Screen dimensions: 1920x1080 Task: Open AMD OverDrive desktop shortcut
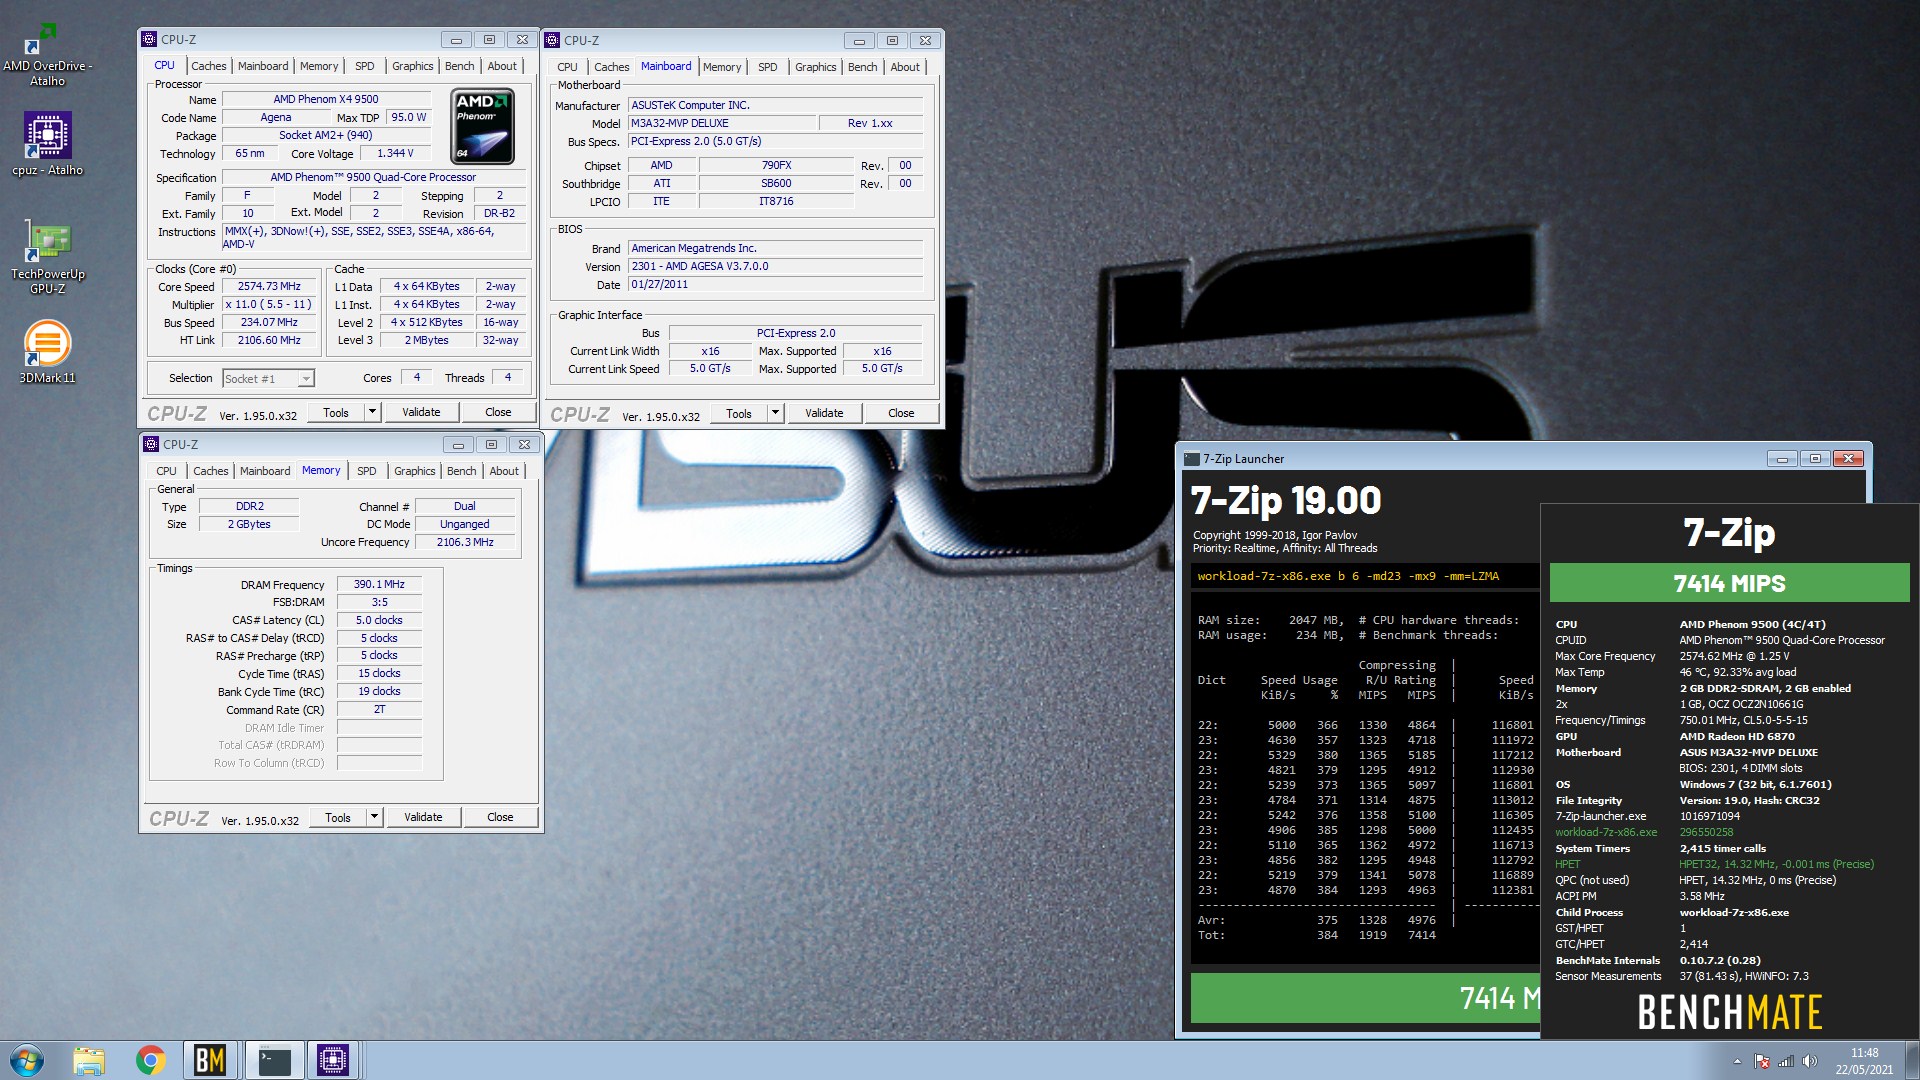click(47, 55)
